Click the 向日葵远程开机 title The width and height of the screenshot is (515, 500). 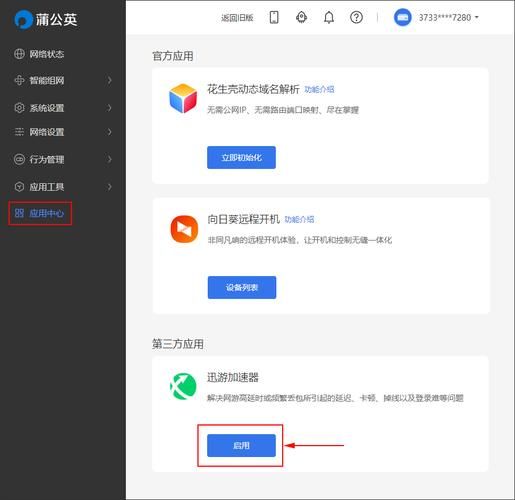pyautogui.click(x=243, y=219)
